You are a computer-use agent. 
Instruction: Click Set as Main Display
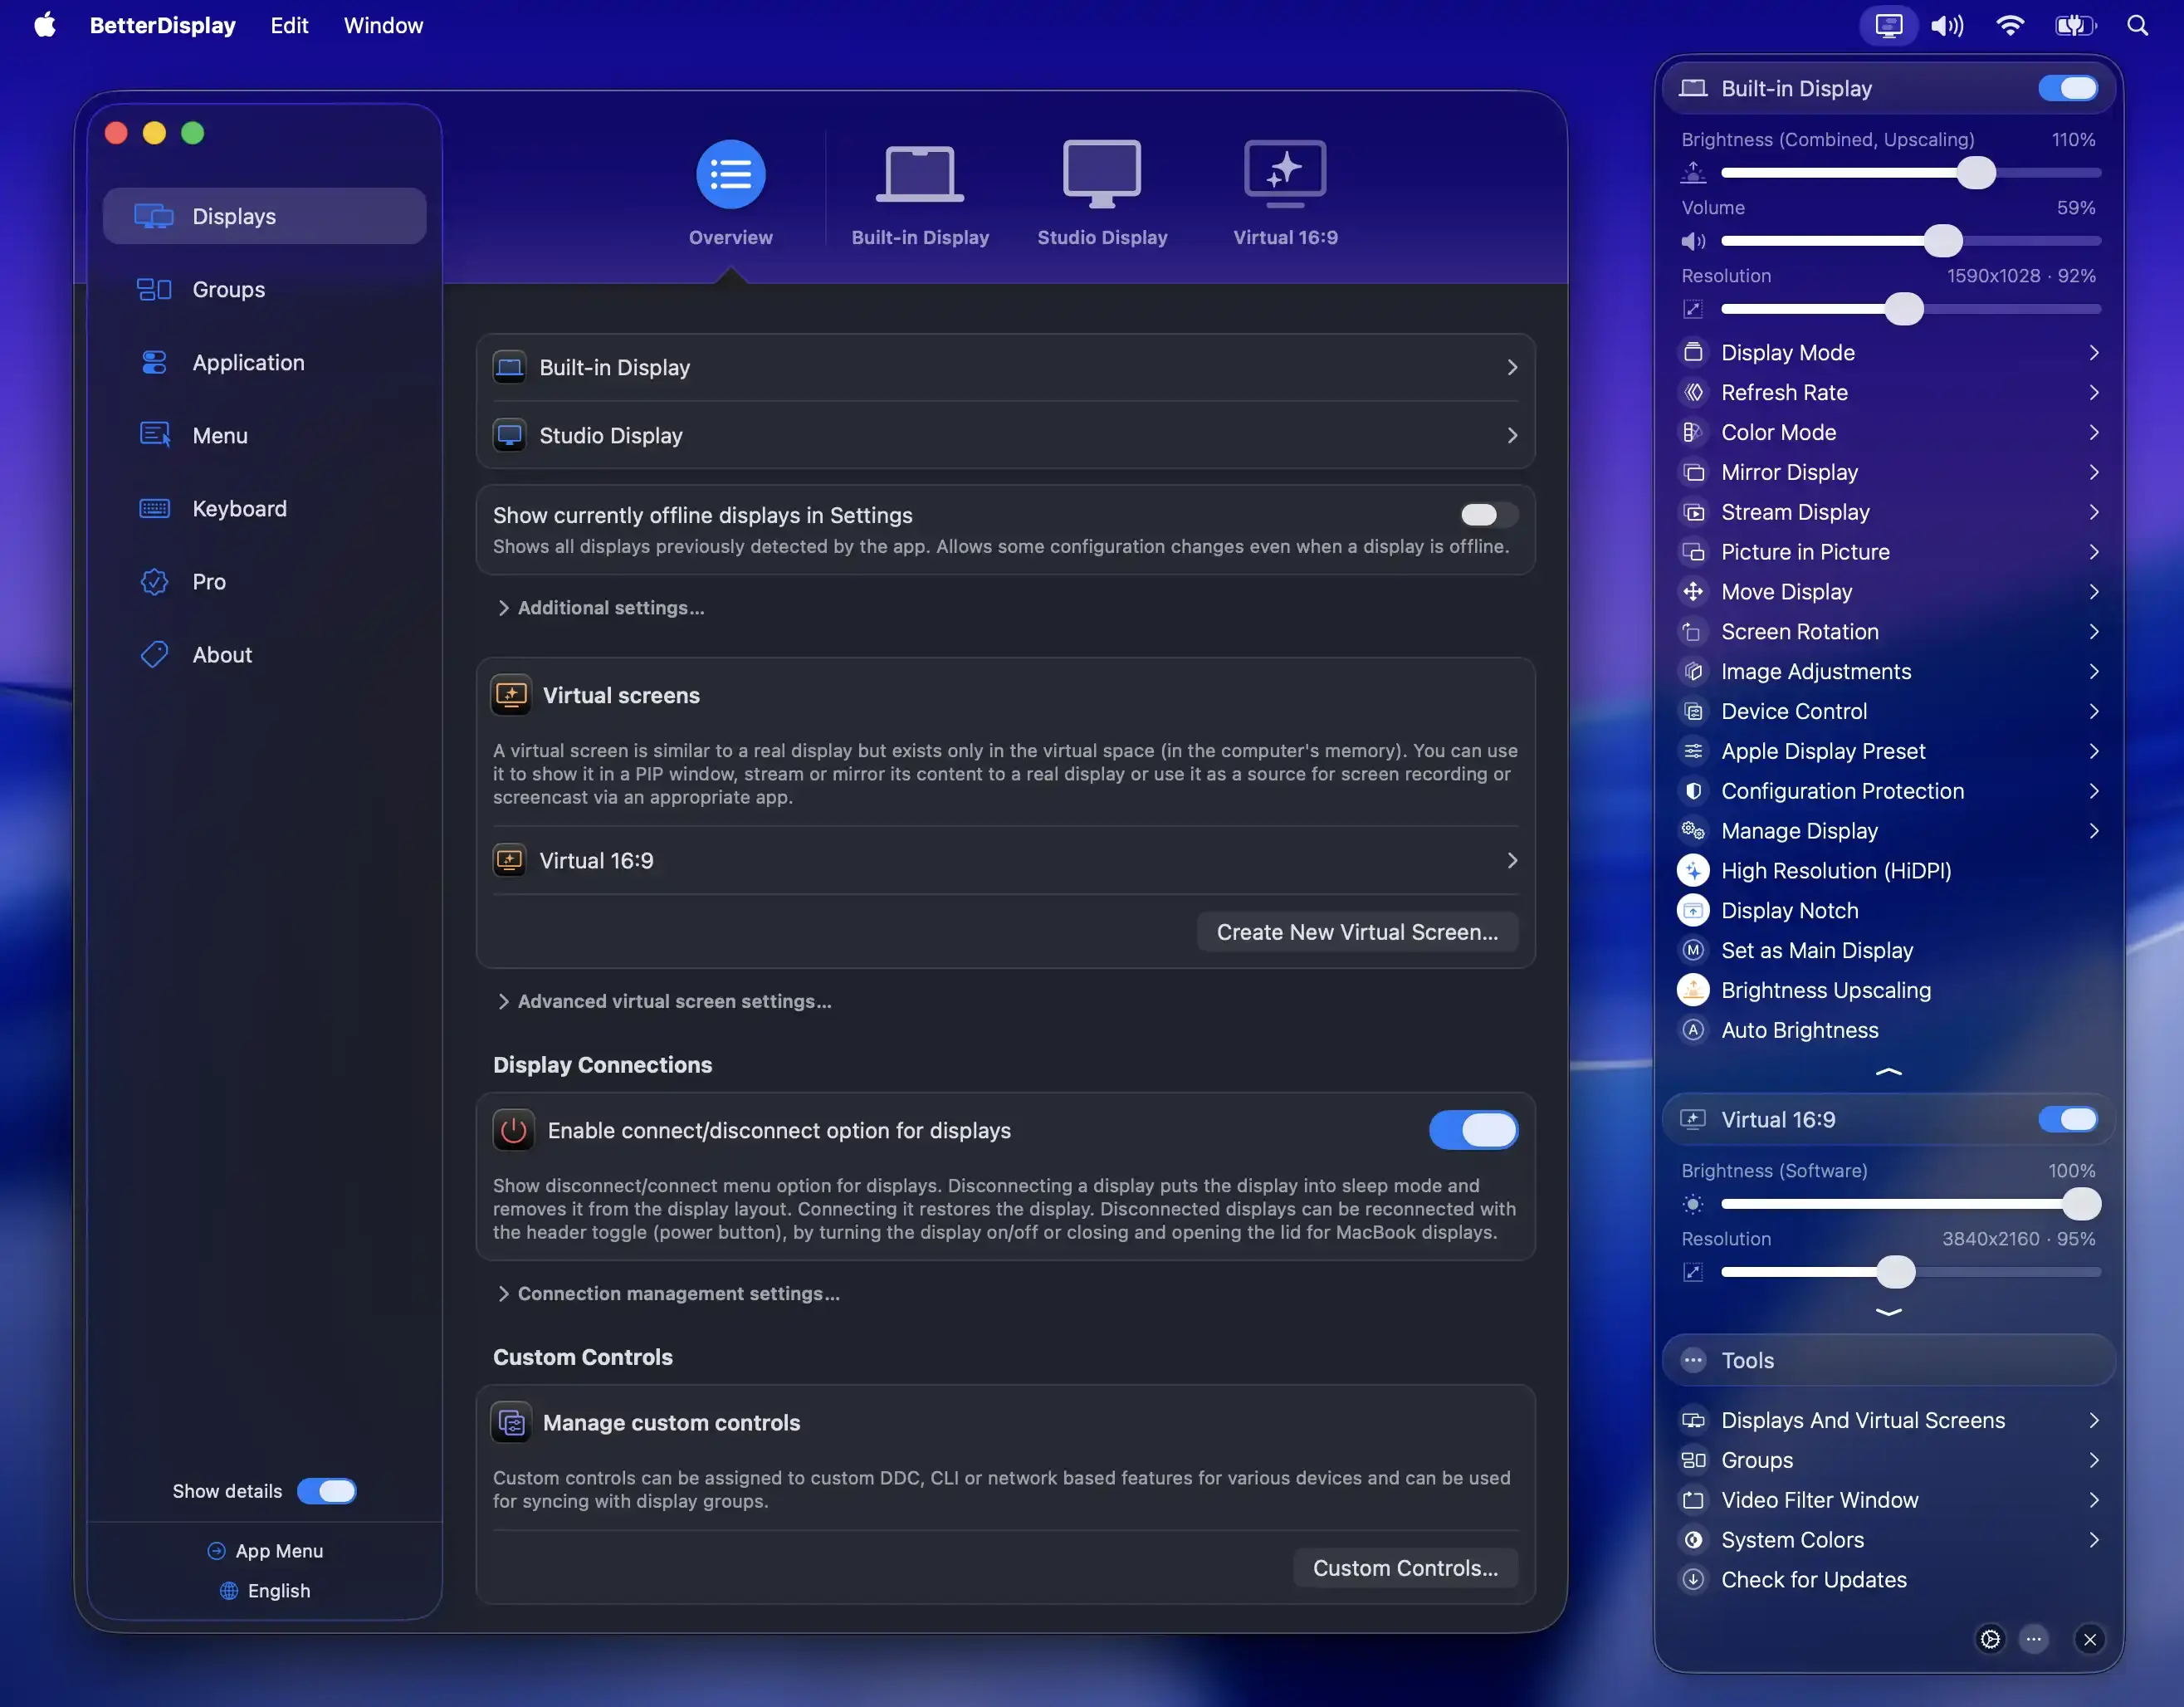[x=1889, y=950]
